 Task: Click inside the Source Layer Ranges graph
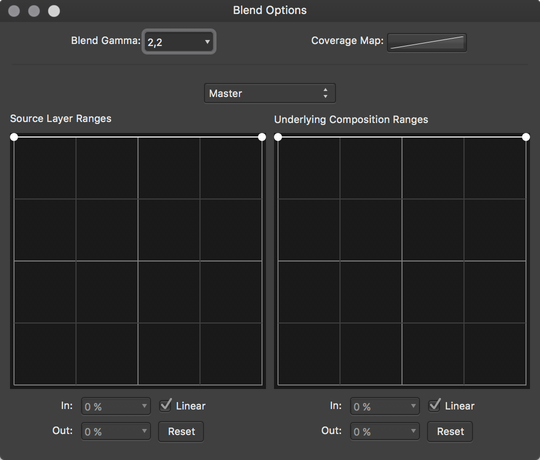[138, 261]
